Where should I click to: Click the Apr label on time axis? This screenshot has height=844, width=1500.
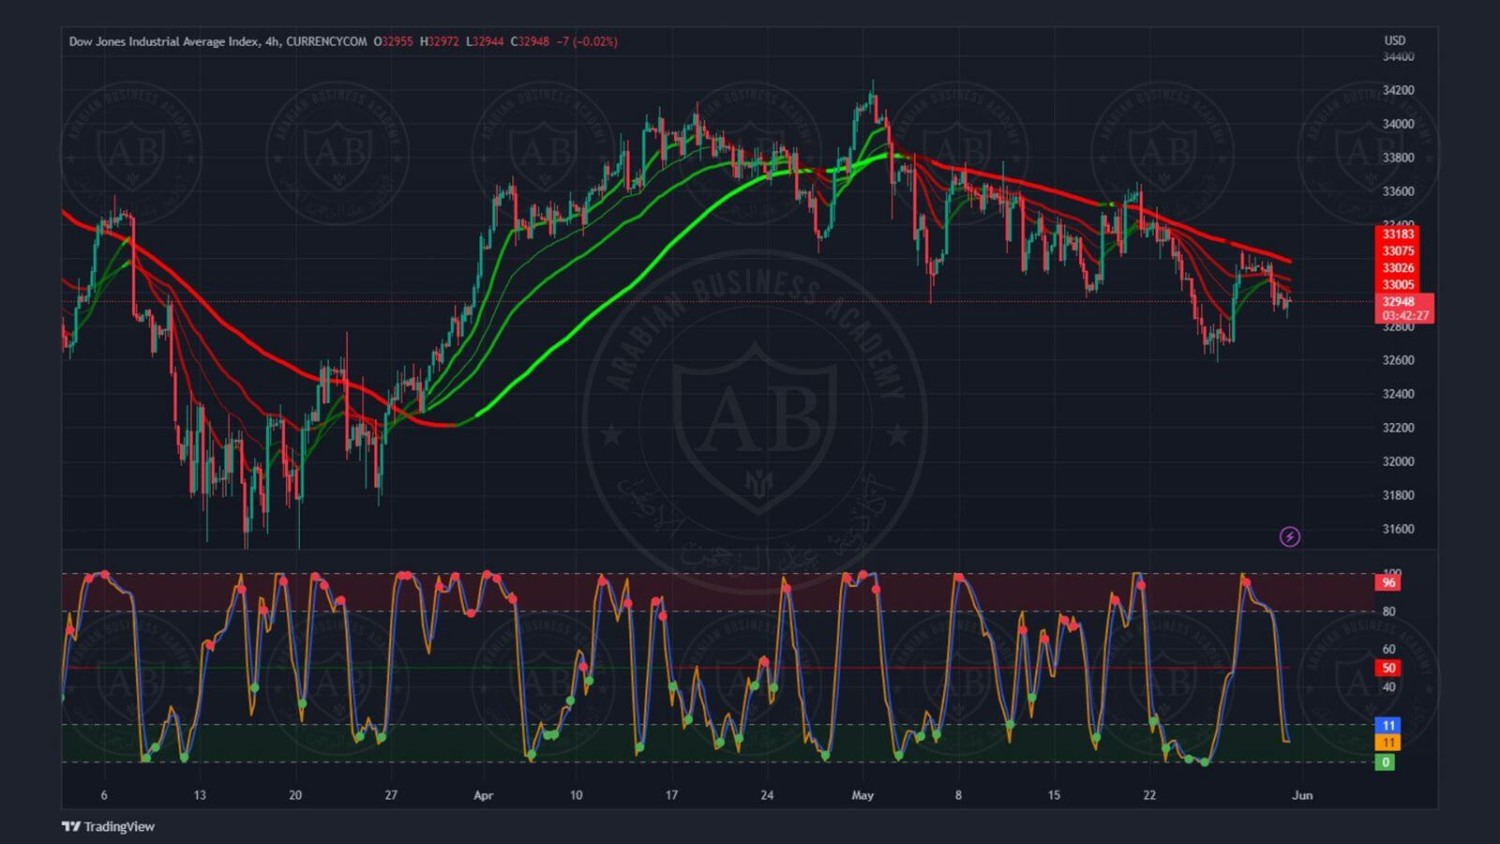coord(483,795)
